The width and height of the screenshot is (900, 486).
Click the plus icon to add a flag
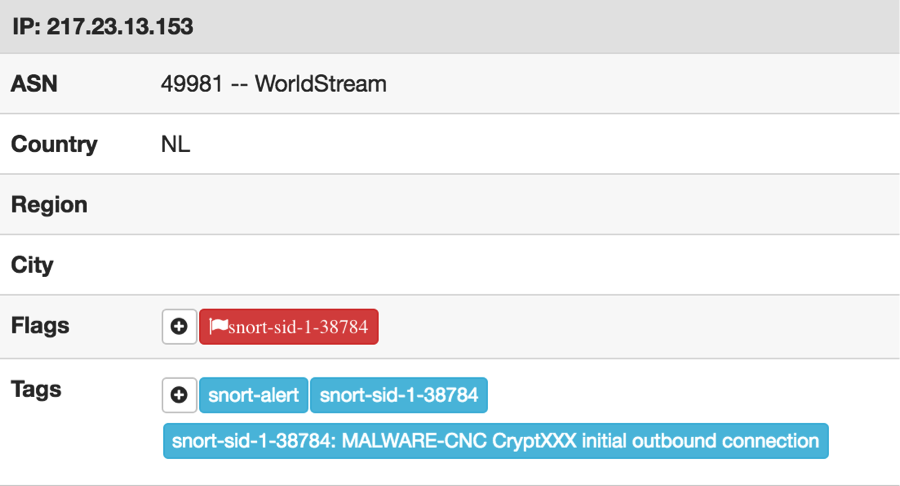[180, 327]
